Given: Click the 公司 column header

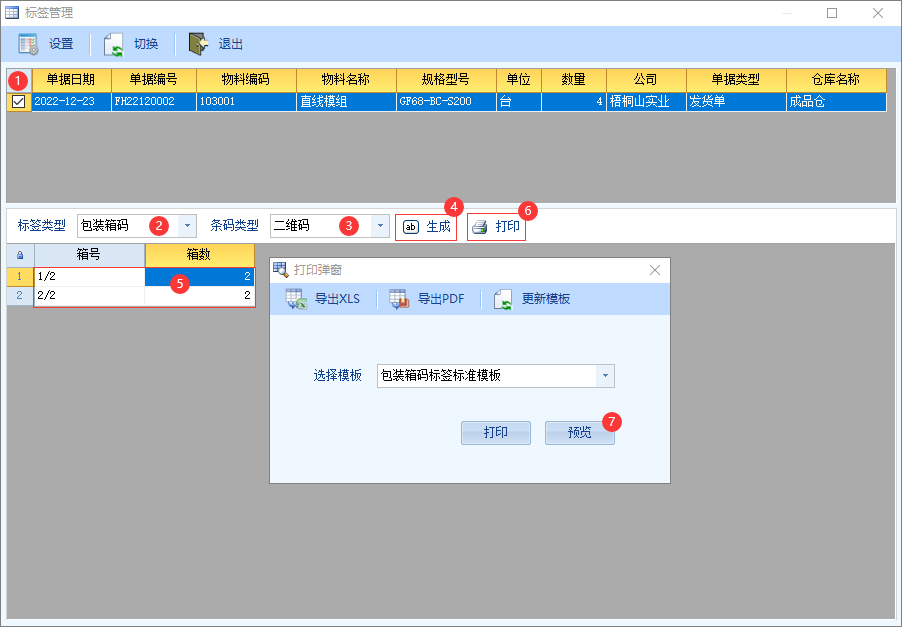Looking at the screenshot, I should [646, 80].
